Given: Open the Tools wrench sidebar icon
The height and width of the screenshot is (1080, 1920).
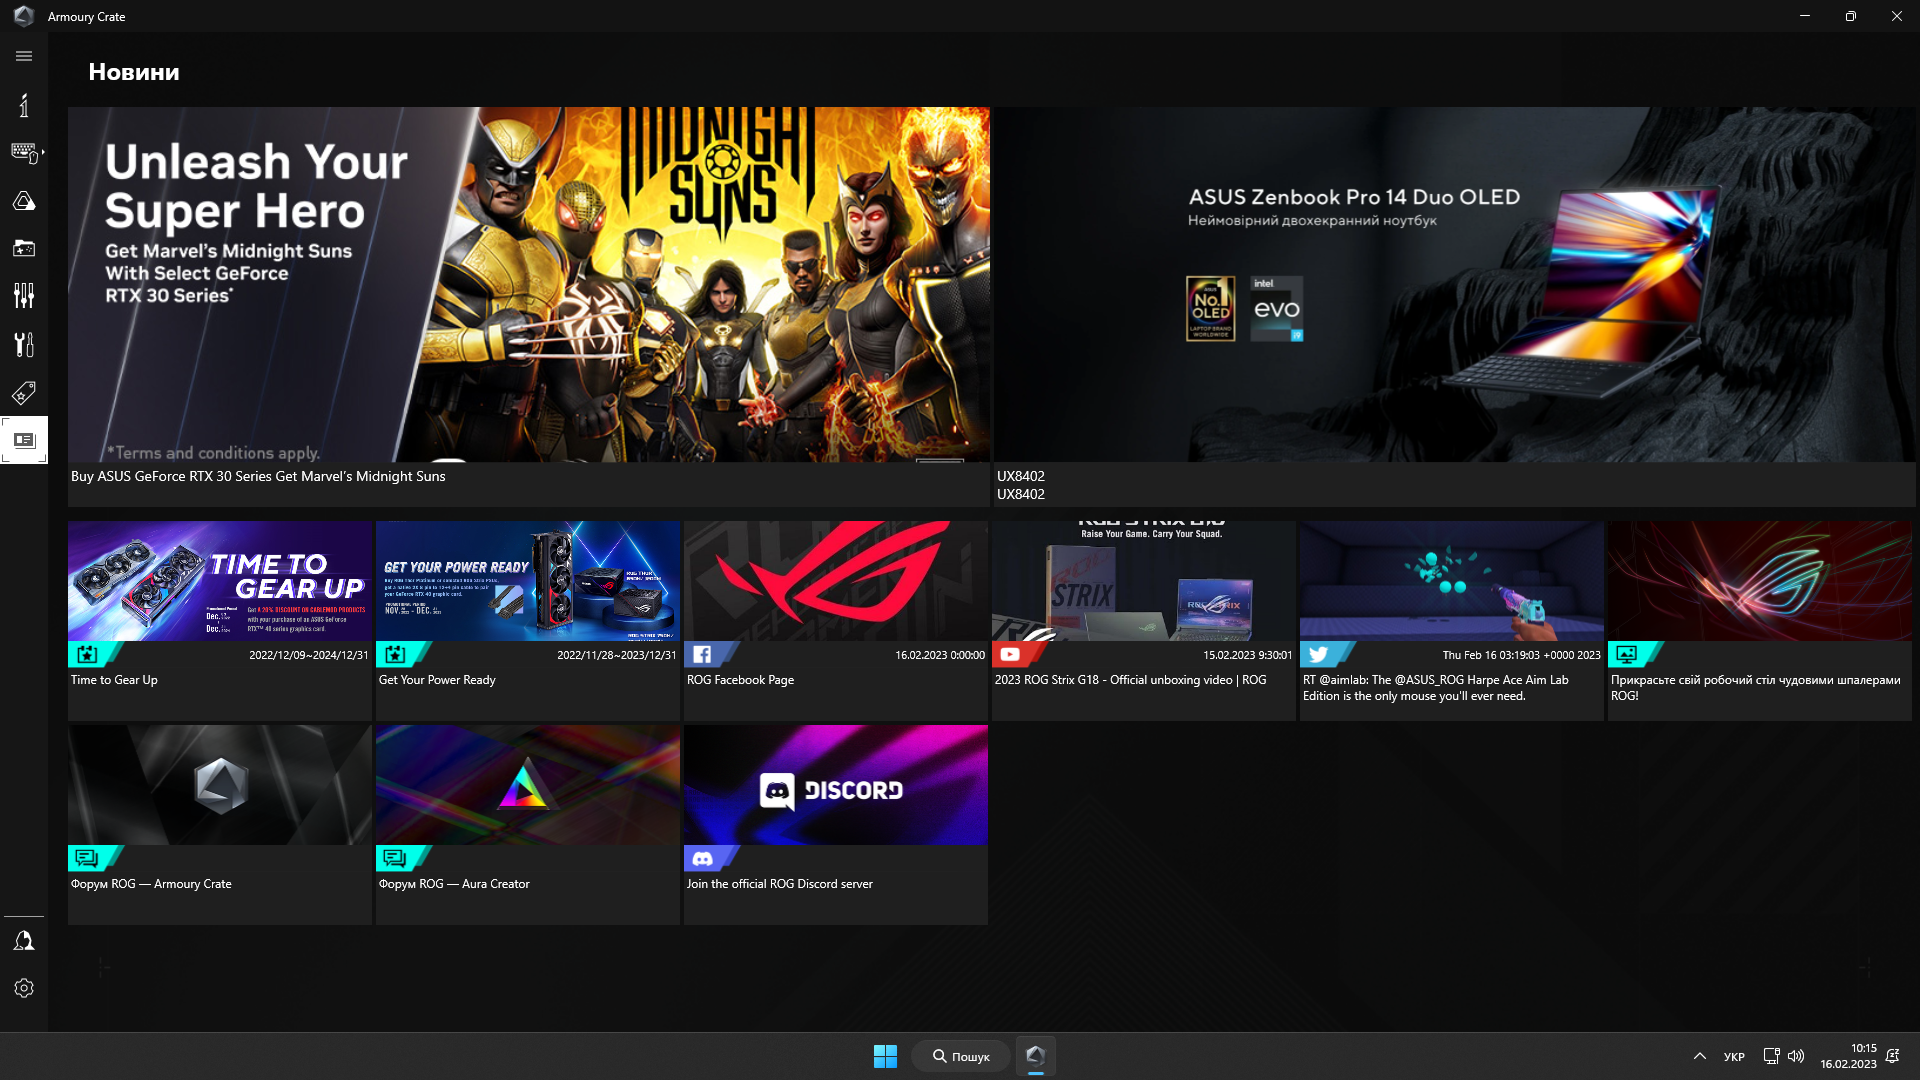Looking at the screenshot, I should [x=24, y=344].
